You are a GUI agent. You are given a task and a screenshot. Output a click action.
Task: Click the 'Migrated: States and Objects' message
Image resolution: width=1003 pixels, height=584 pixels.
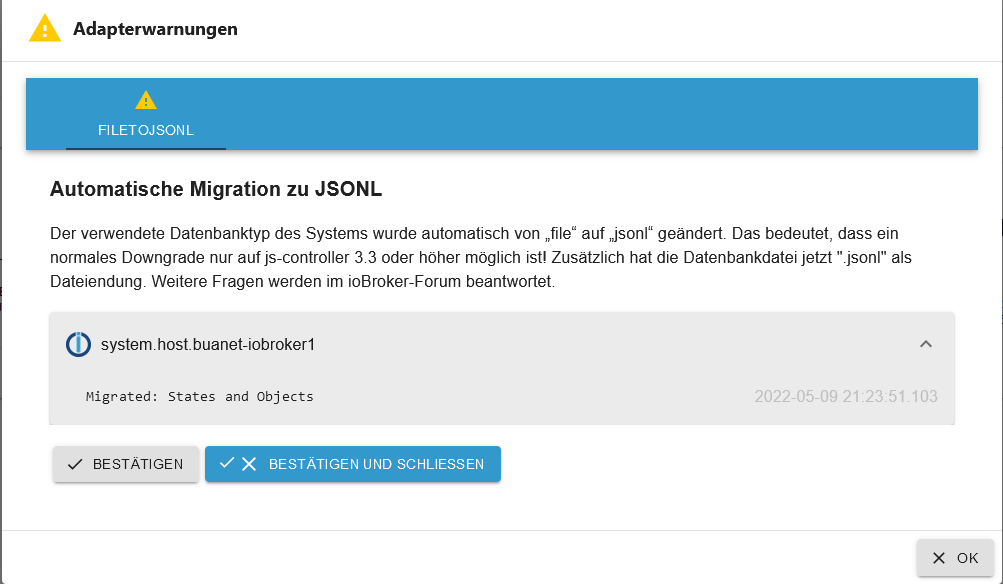[x=200, y=396]
